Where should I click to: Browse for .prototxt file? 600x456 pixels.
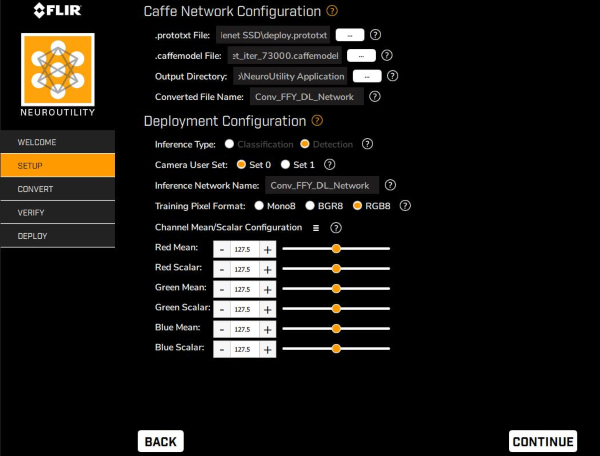[350, 35]
